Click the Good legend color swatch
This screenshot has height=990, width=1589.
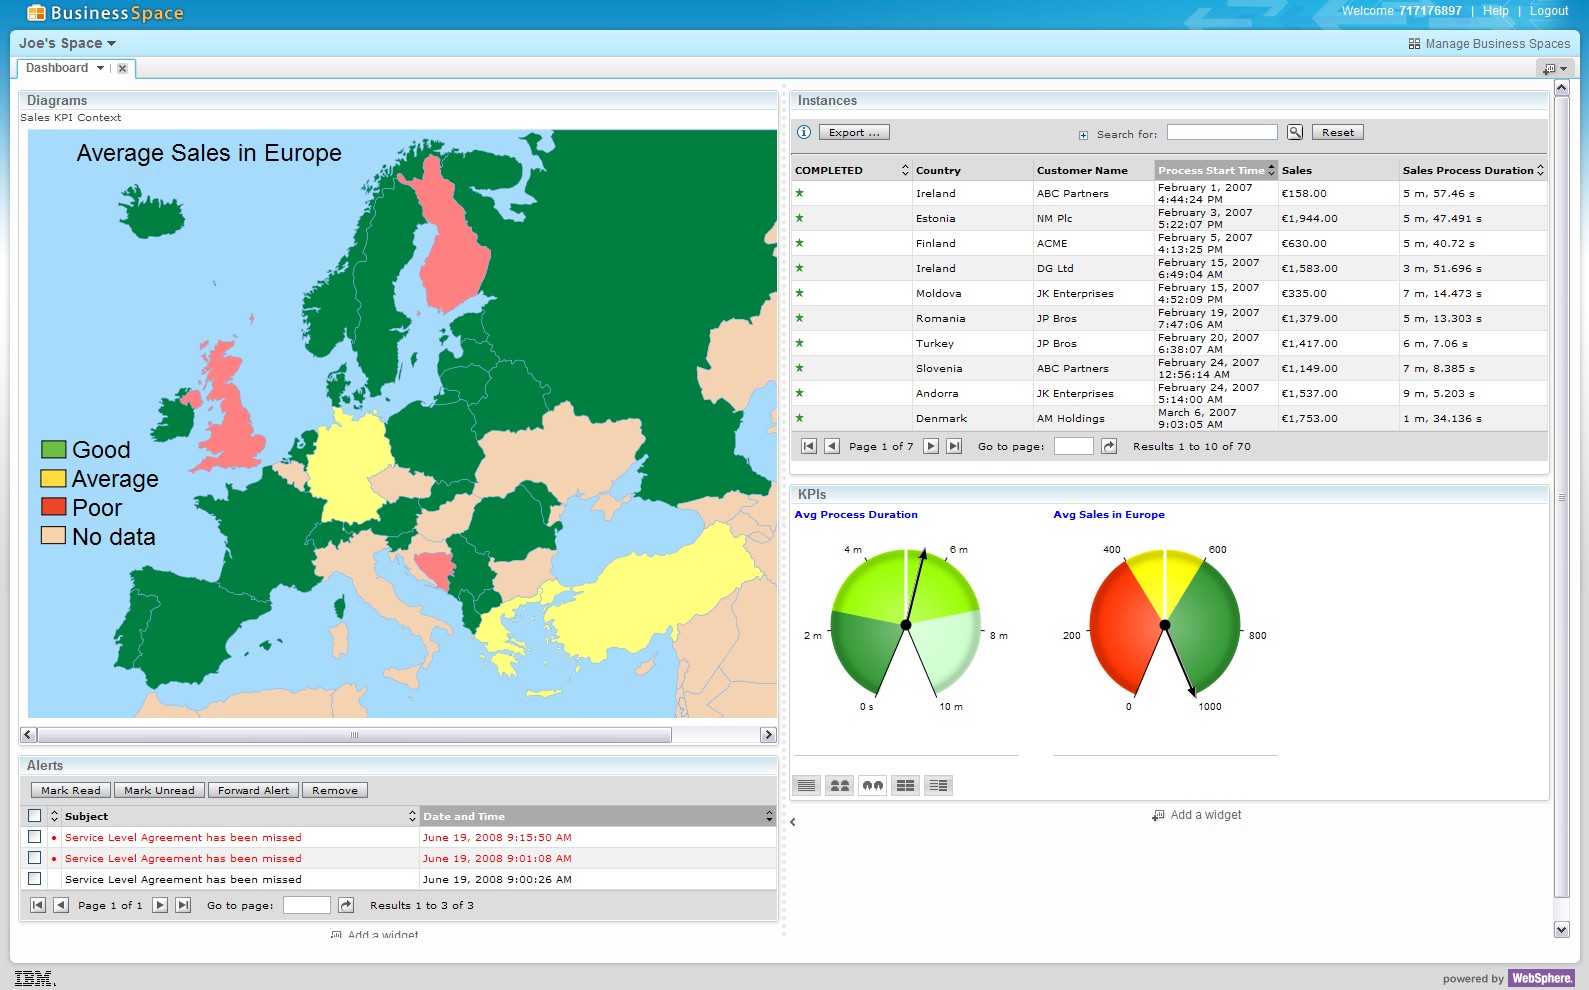pos(54,449)
